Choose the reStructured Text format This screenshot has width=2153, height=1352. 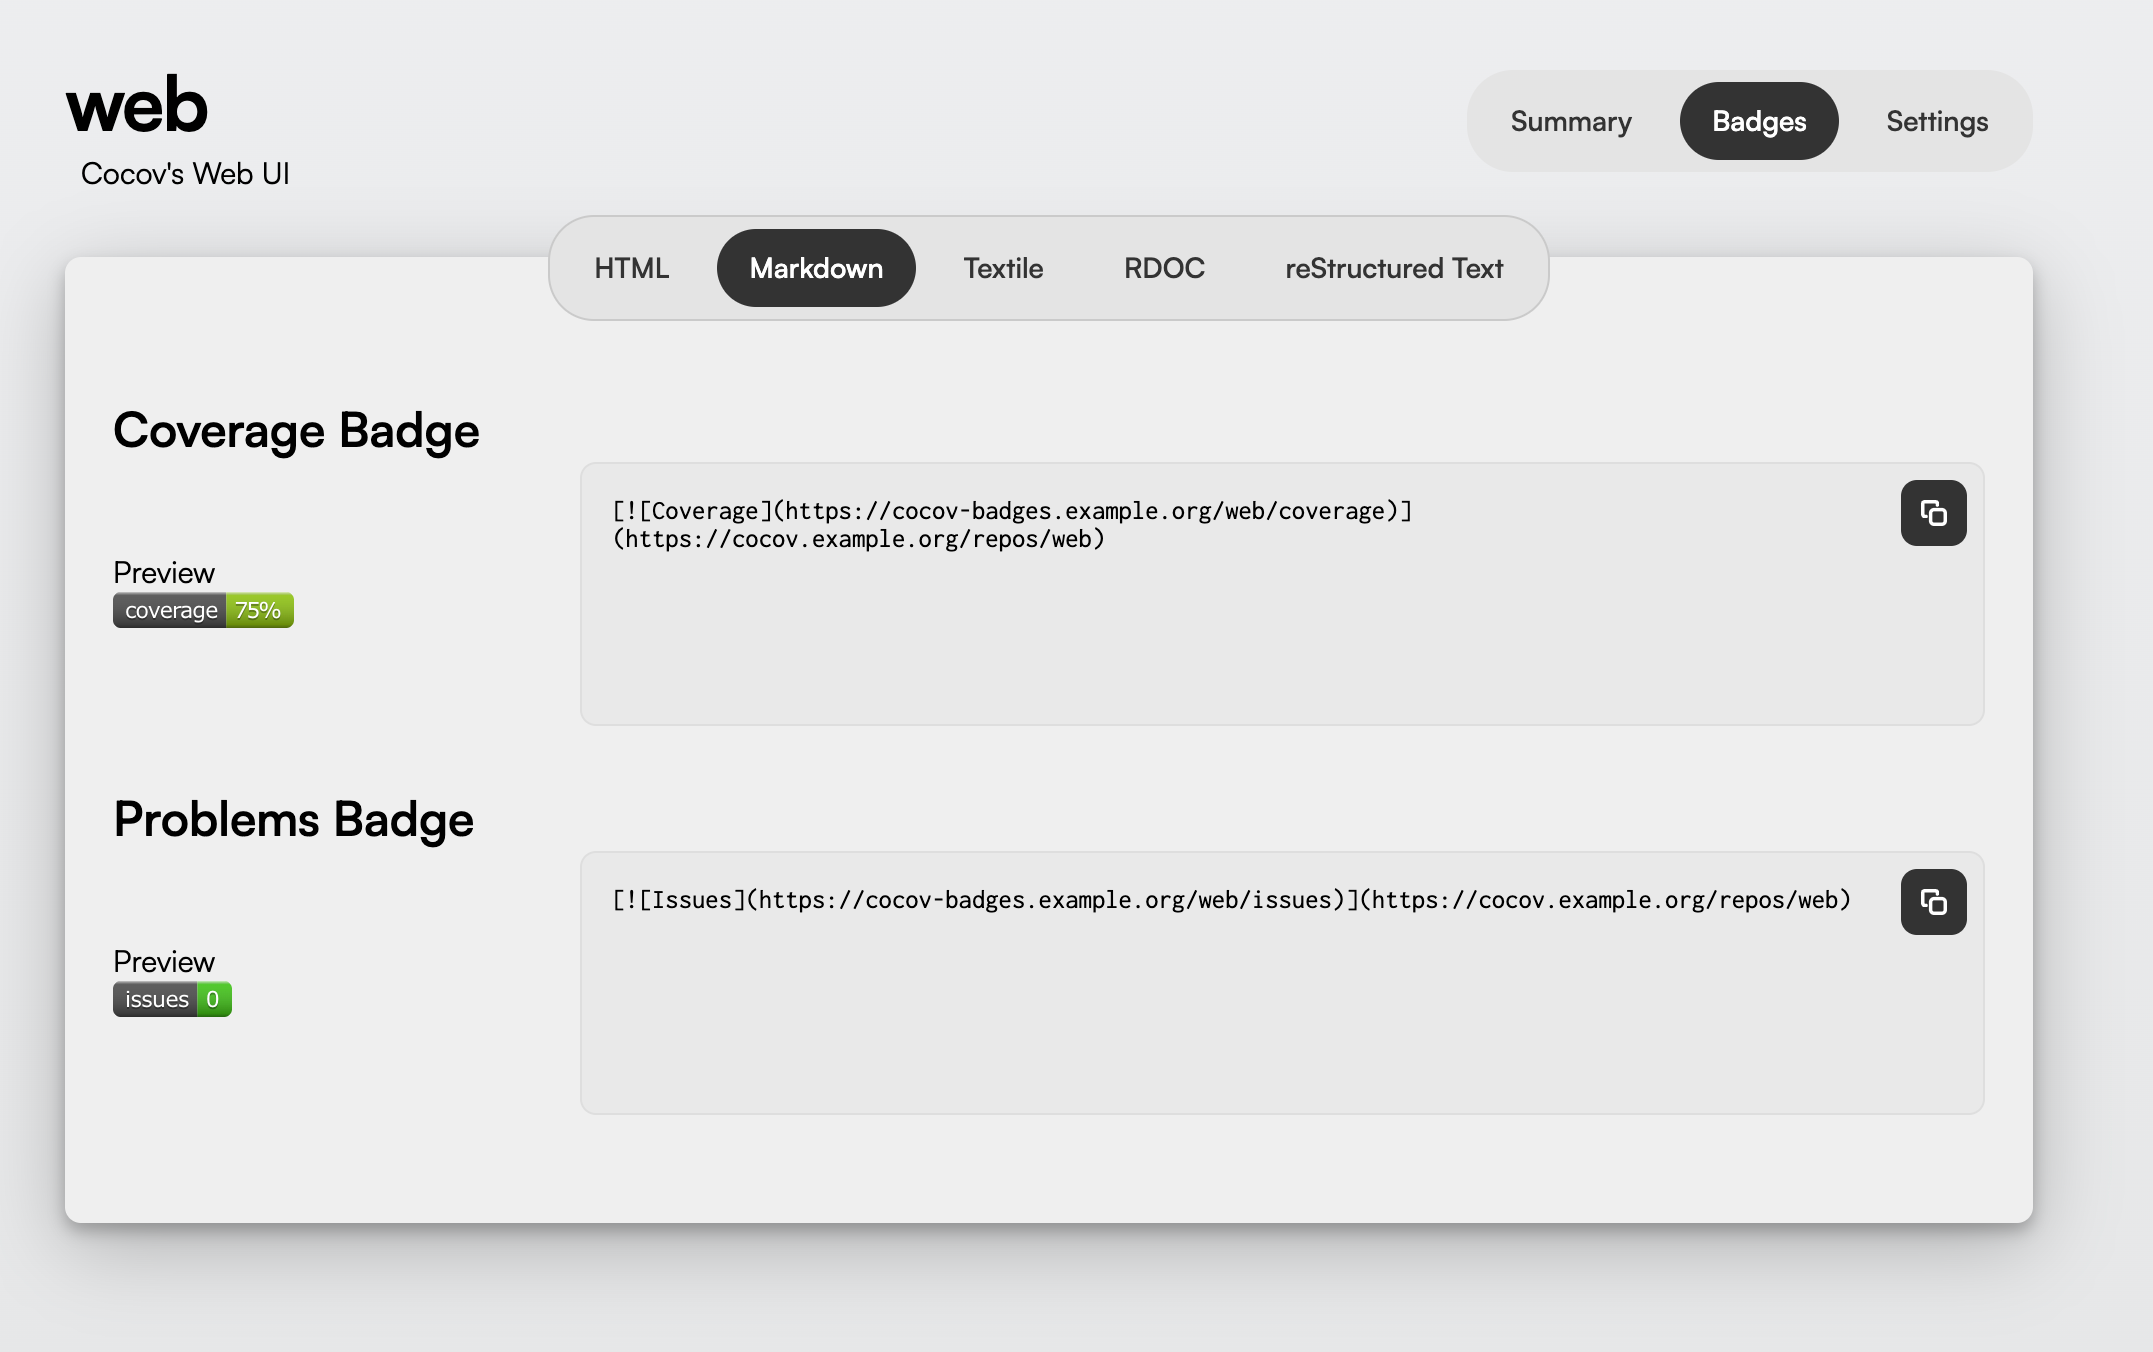pos(1394,268)
